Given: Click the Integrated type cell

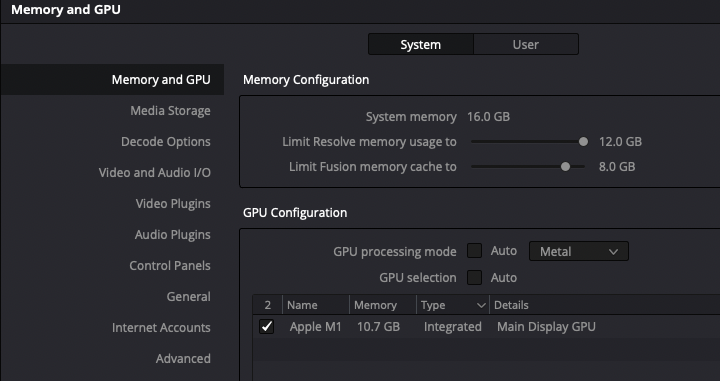Looking at the screenshot, I should point(452,326).
